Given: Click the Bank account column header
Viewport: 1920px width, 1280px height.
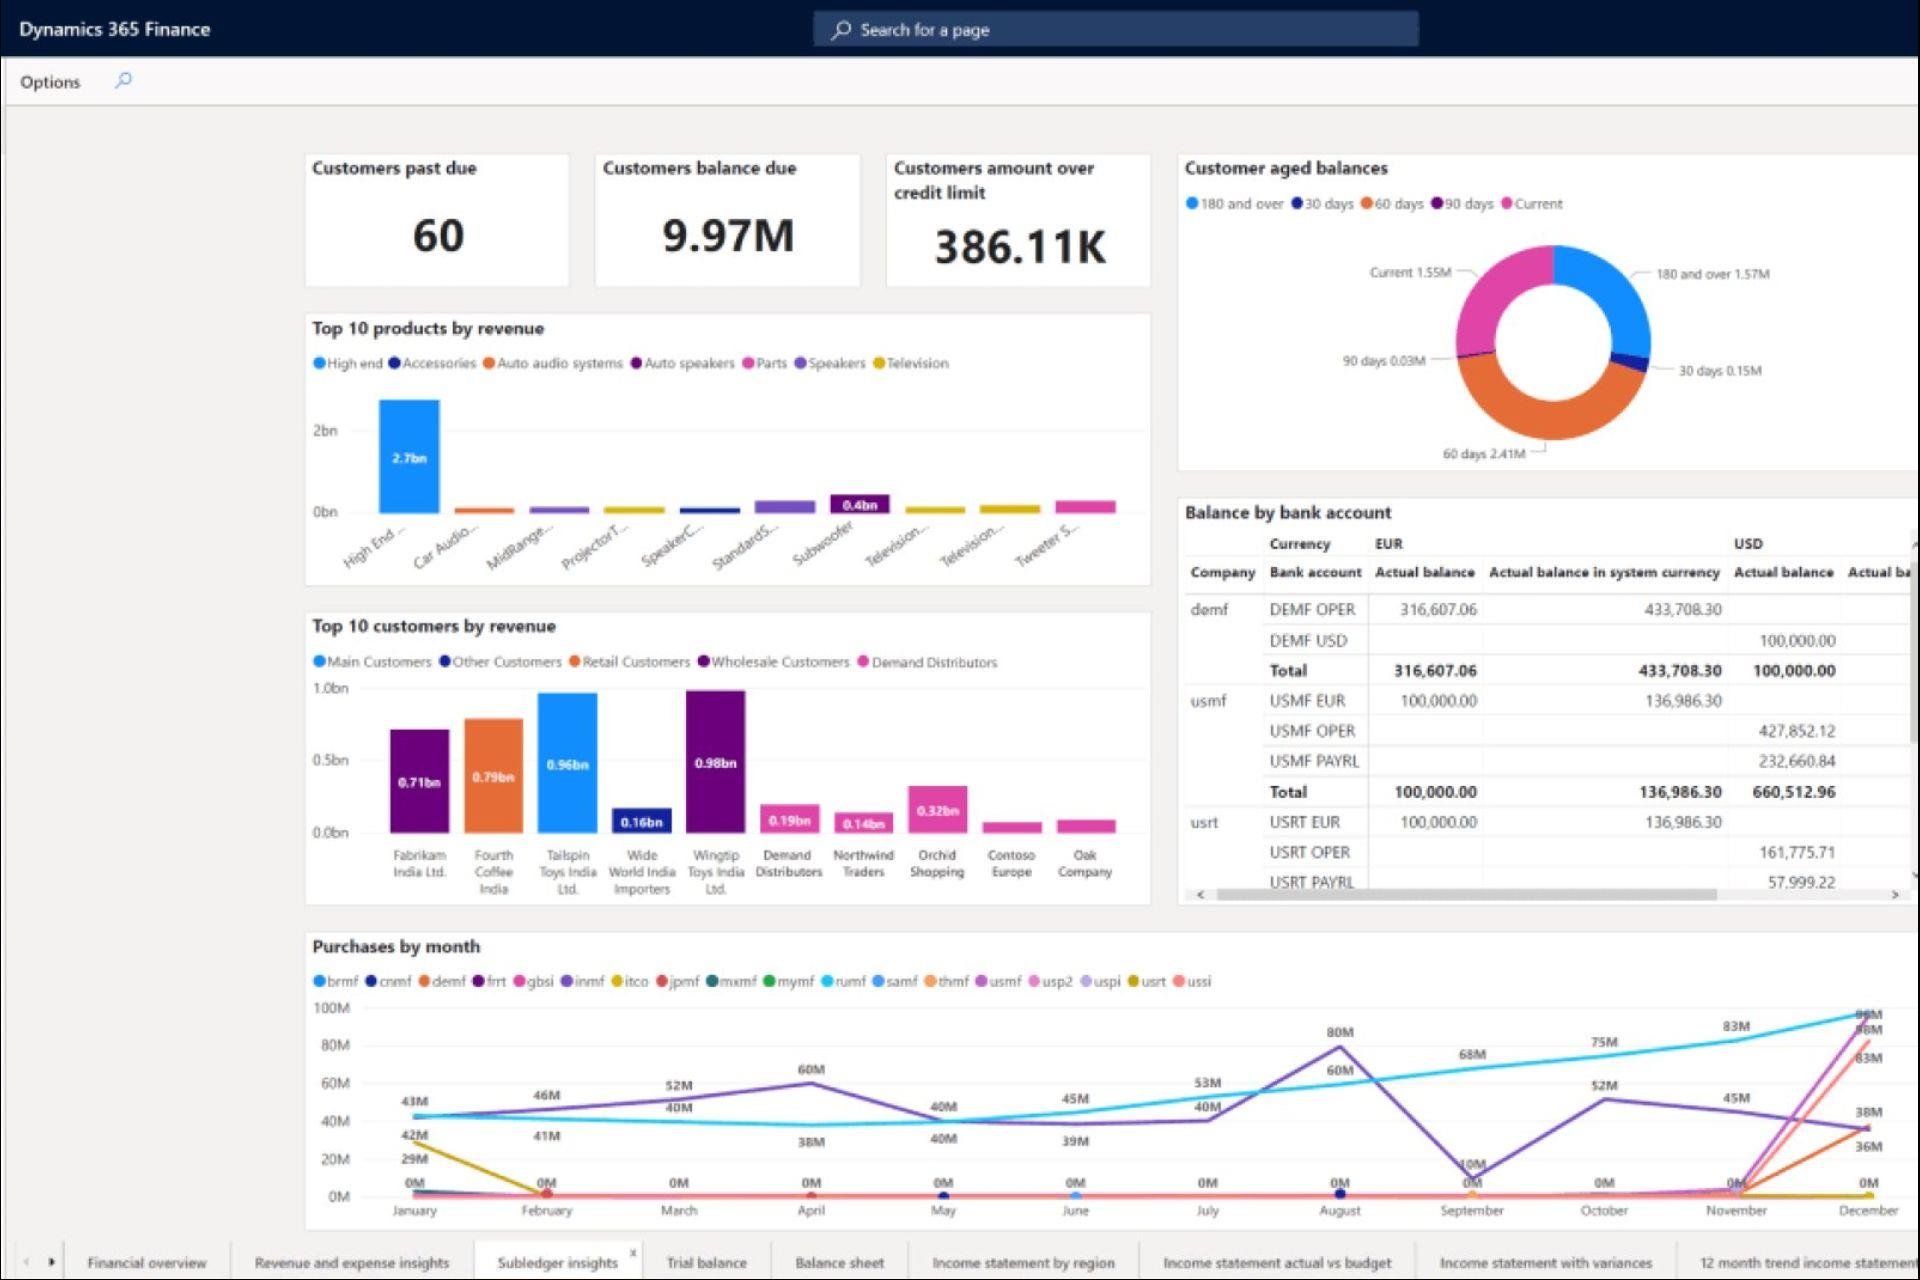Looking at the screenshot, I should pyautogui.click(x=1315, y=572).
